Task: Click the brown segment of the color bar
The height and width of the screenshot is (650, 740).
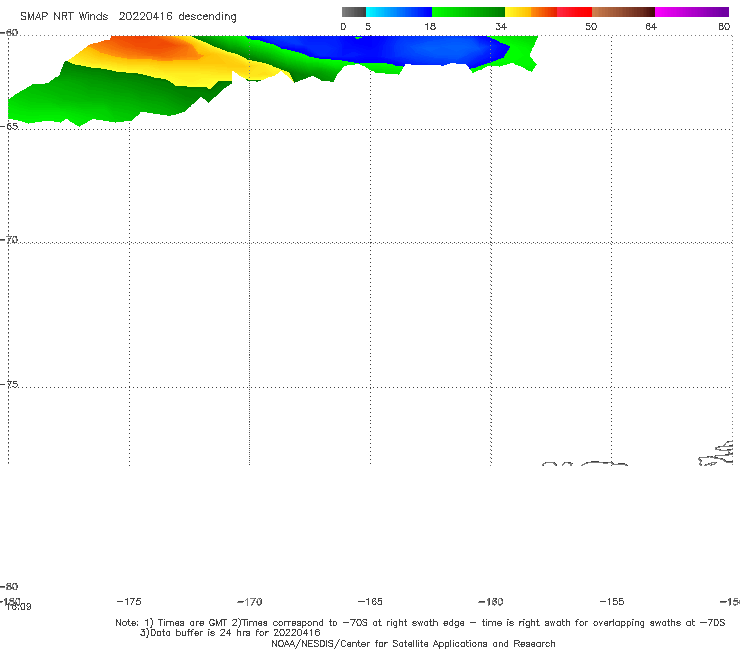Action: pyautogui.click(x=623, y=12)
